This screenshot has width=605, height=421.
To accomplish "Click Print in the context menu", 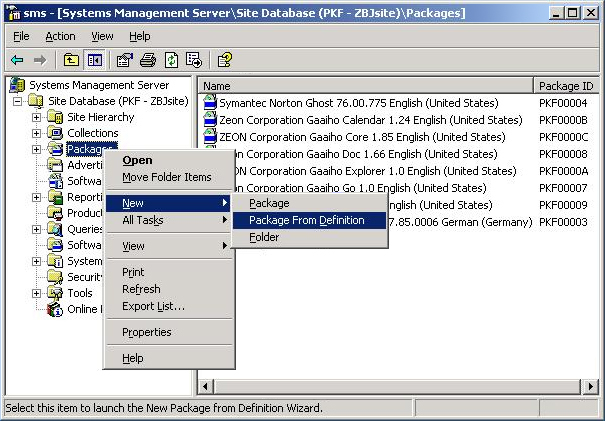I will pyautogui.click(x=169, y=272).
